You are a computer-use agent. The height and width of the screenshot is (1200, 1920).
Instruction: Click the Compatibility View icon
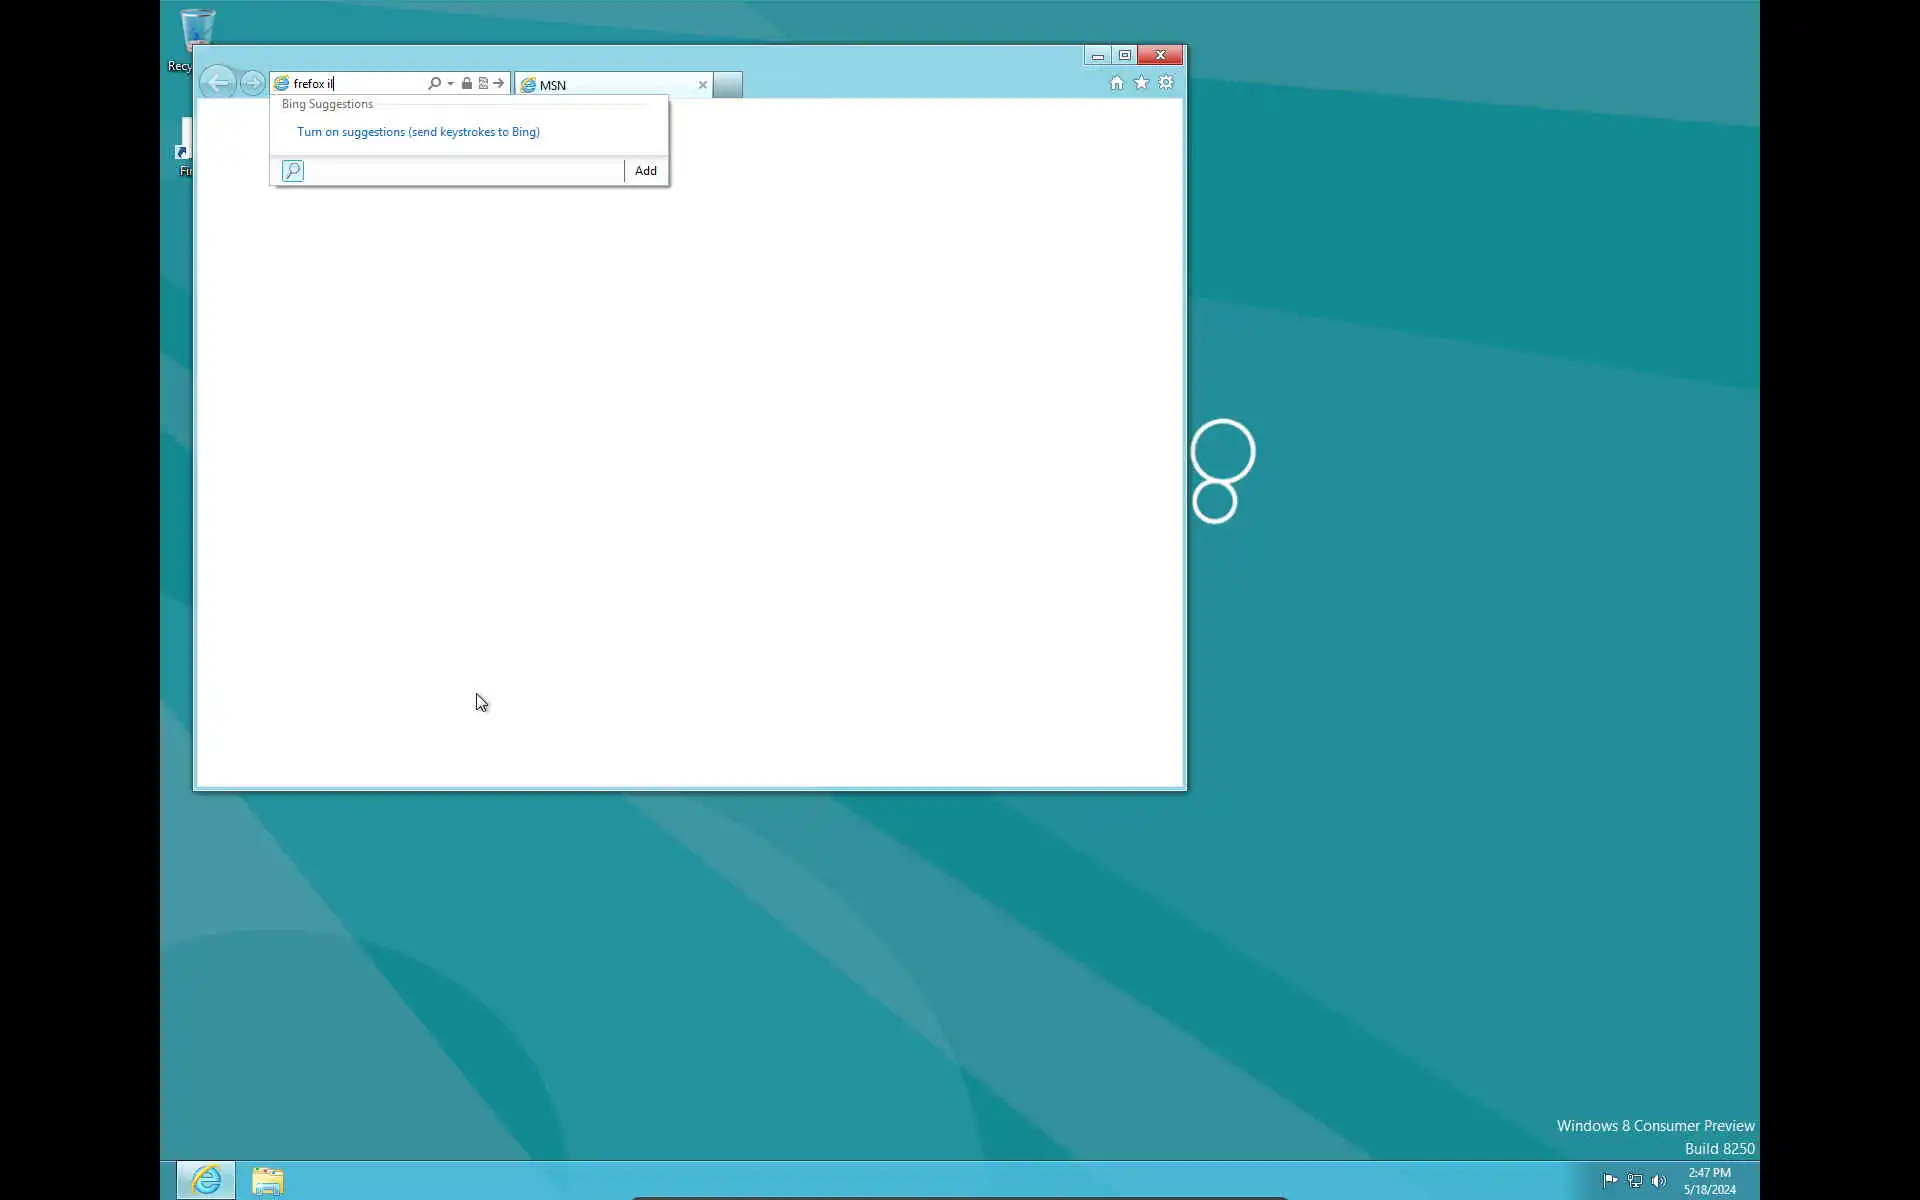tap(483, 84)
